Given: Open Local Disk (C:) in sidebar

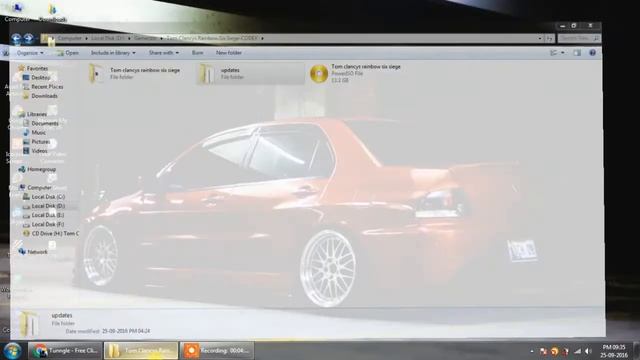Looking at the screenshot, I should [x=48, y=197].
